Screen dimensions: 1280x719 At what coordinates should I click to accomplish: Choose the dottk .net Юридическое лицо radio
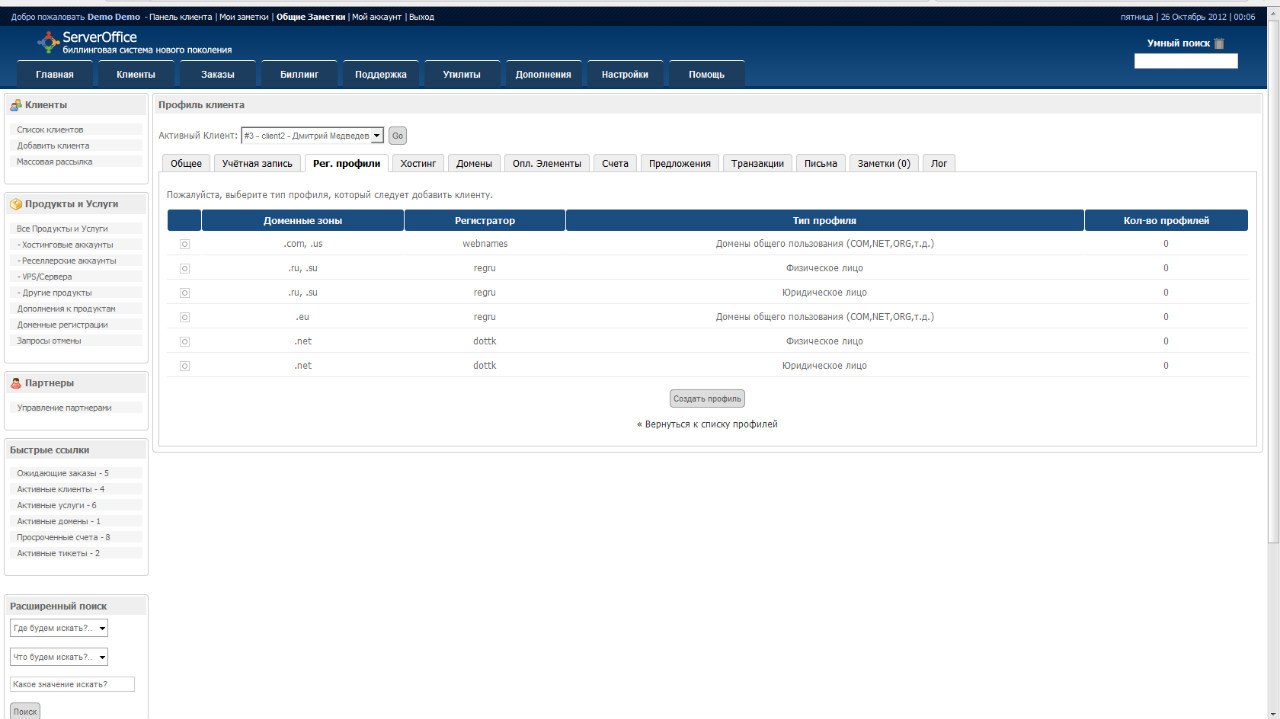click(185, 366)
